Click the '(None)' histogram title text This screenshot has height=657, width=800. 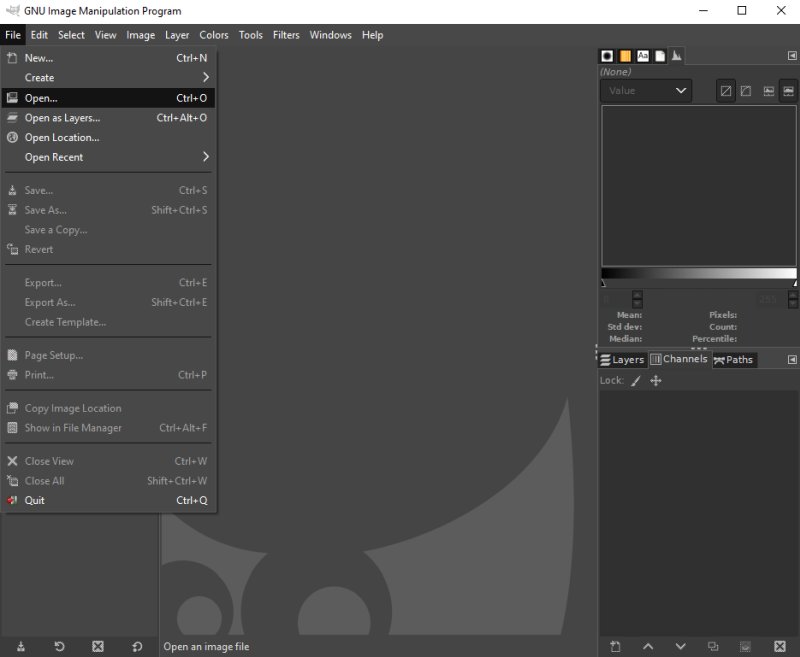[x=615, y=72]
